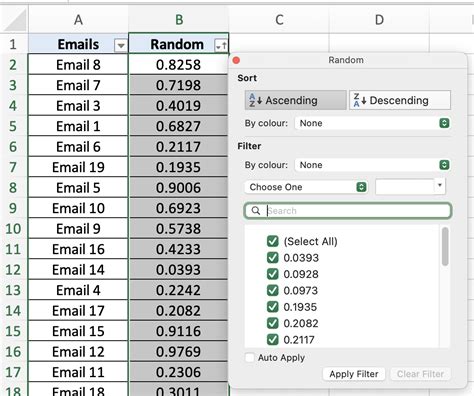Screen dimensions: 474x396
Task: Select column C header
Action: point(279,20)
